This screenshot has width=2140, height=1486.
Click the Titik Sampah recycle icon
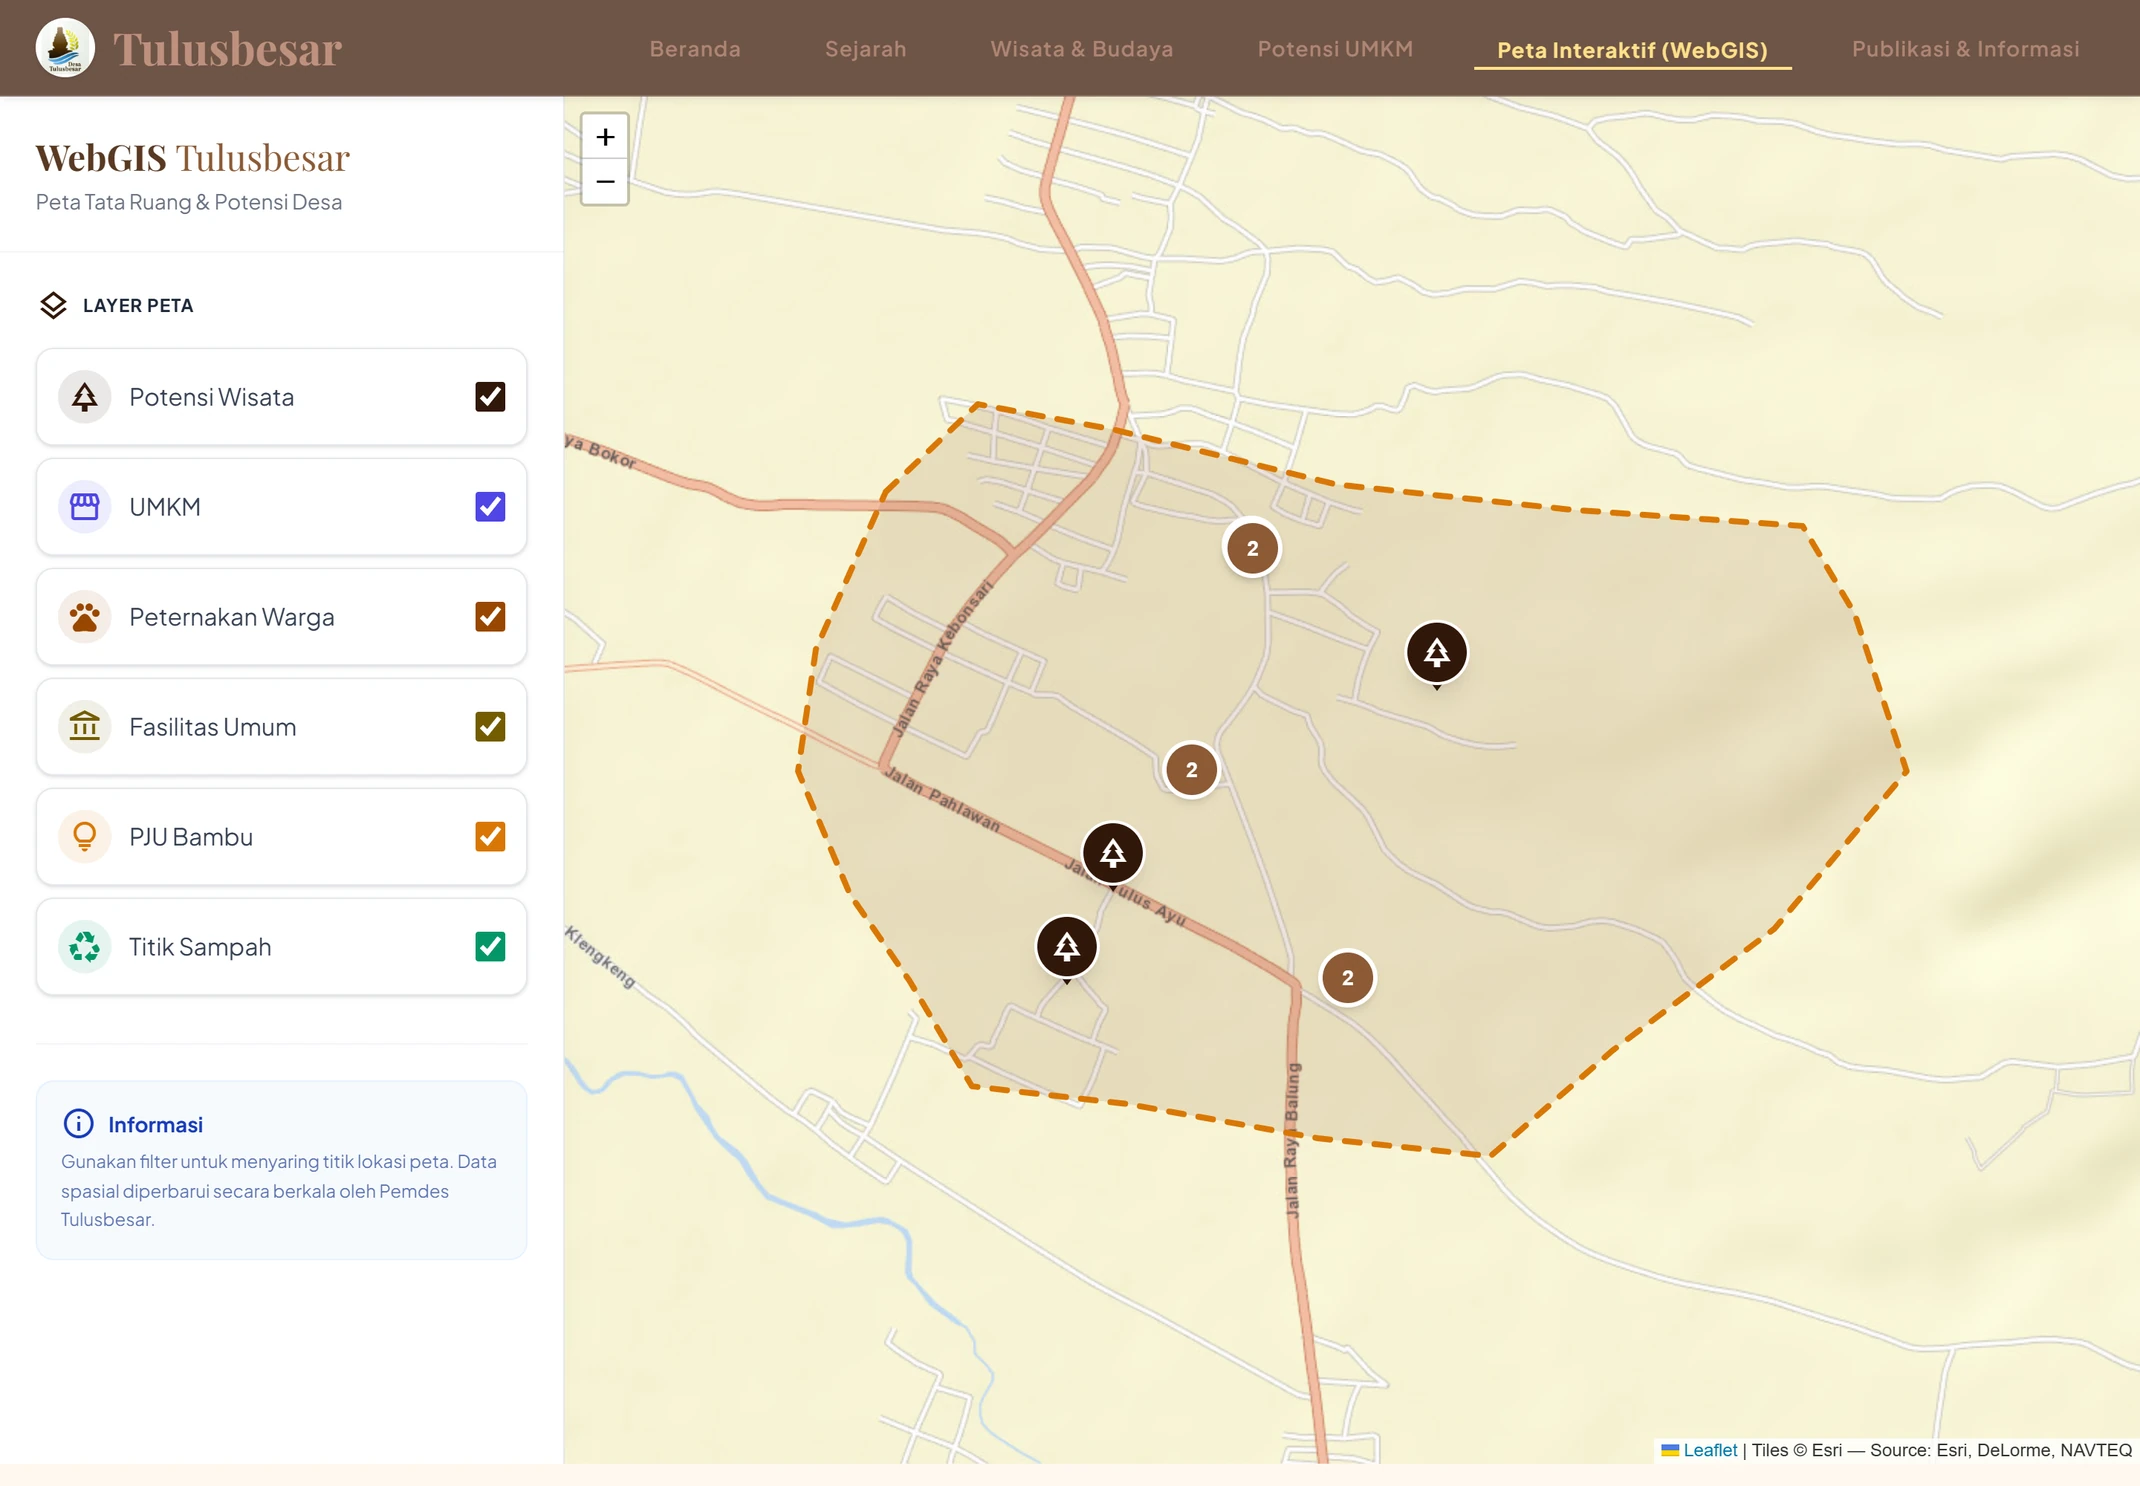point(85,947)
